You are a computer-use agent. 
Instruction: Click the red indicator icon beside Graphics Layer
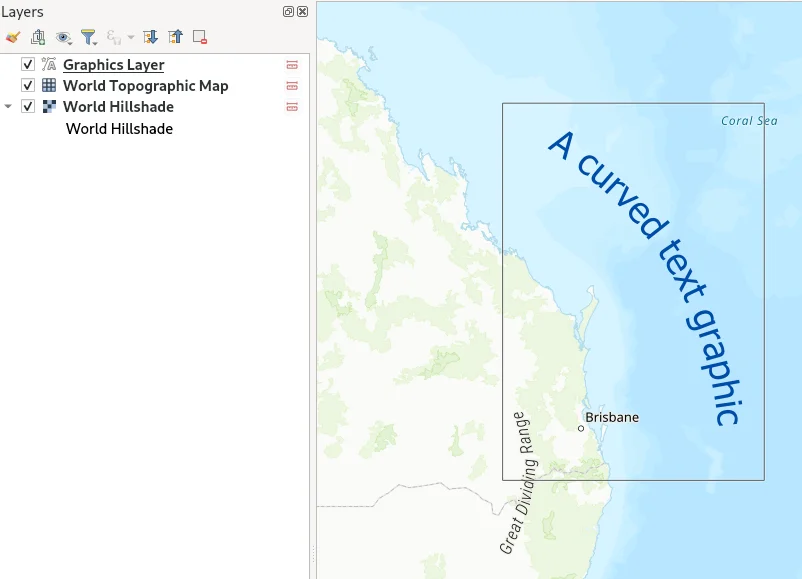(292, 65)
